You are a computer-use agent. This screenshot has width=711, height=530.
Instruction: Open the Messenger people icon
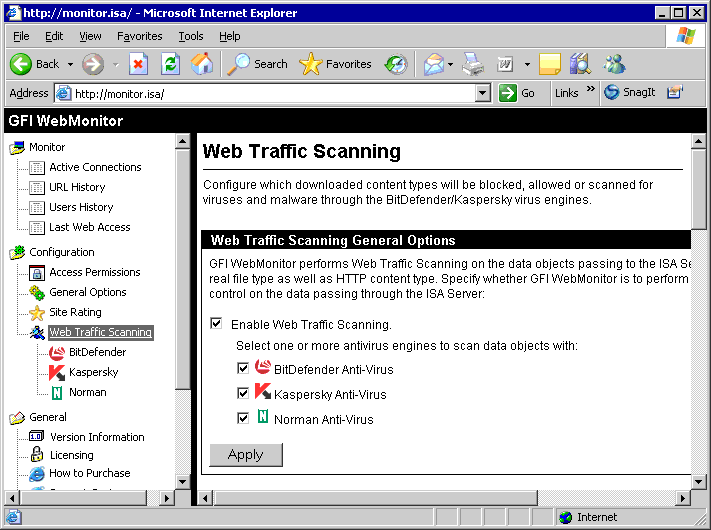click(614, 64)
